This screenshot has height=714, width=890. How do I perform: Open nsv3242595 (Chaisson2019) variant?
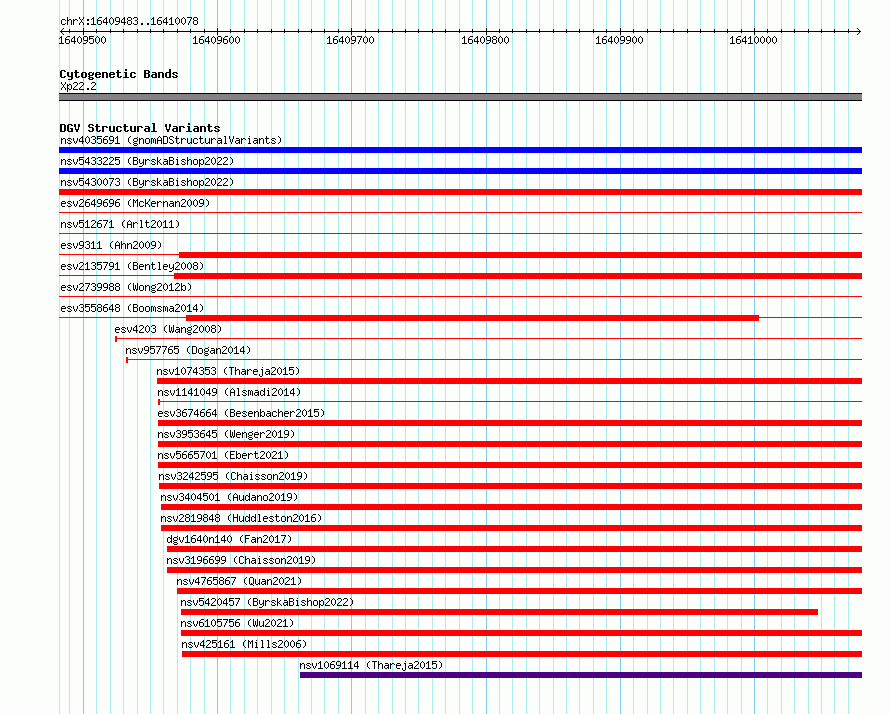[x=233, y=476]
